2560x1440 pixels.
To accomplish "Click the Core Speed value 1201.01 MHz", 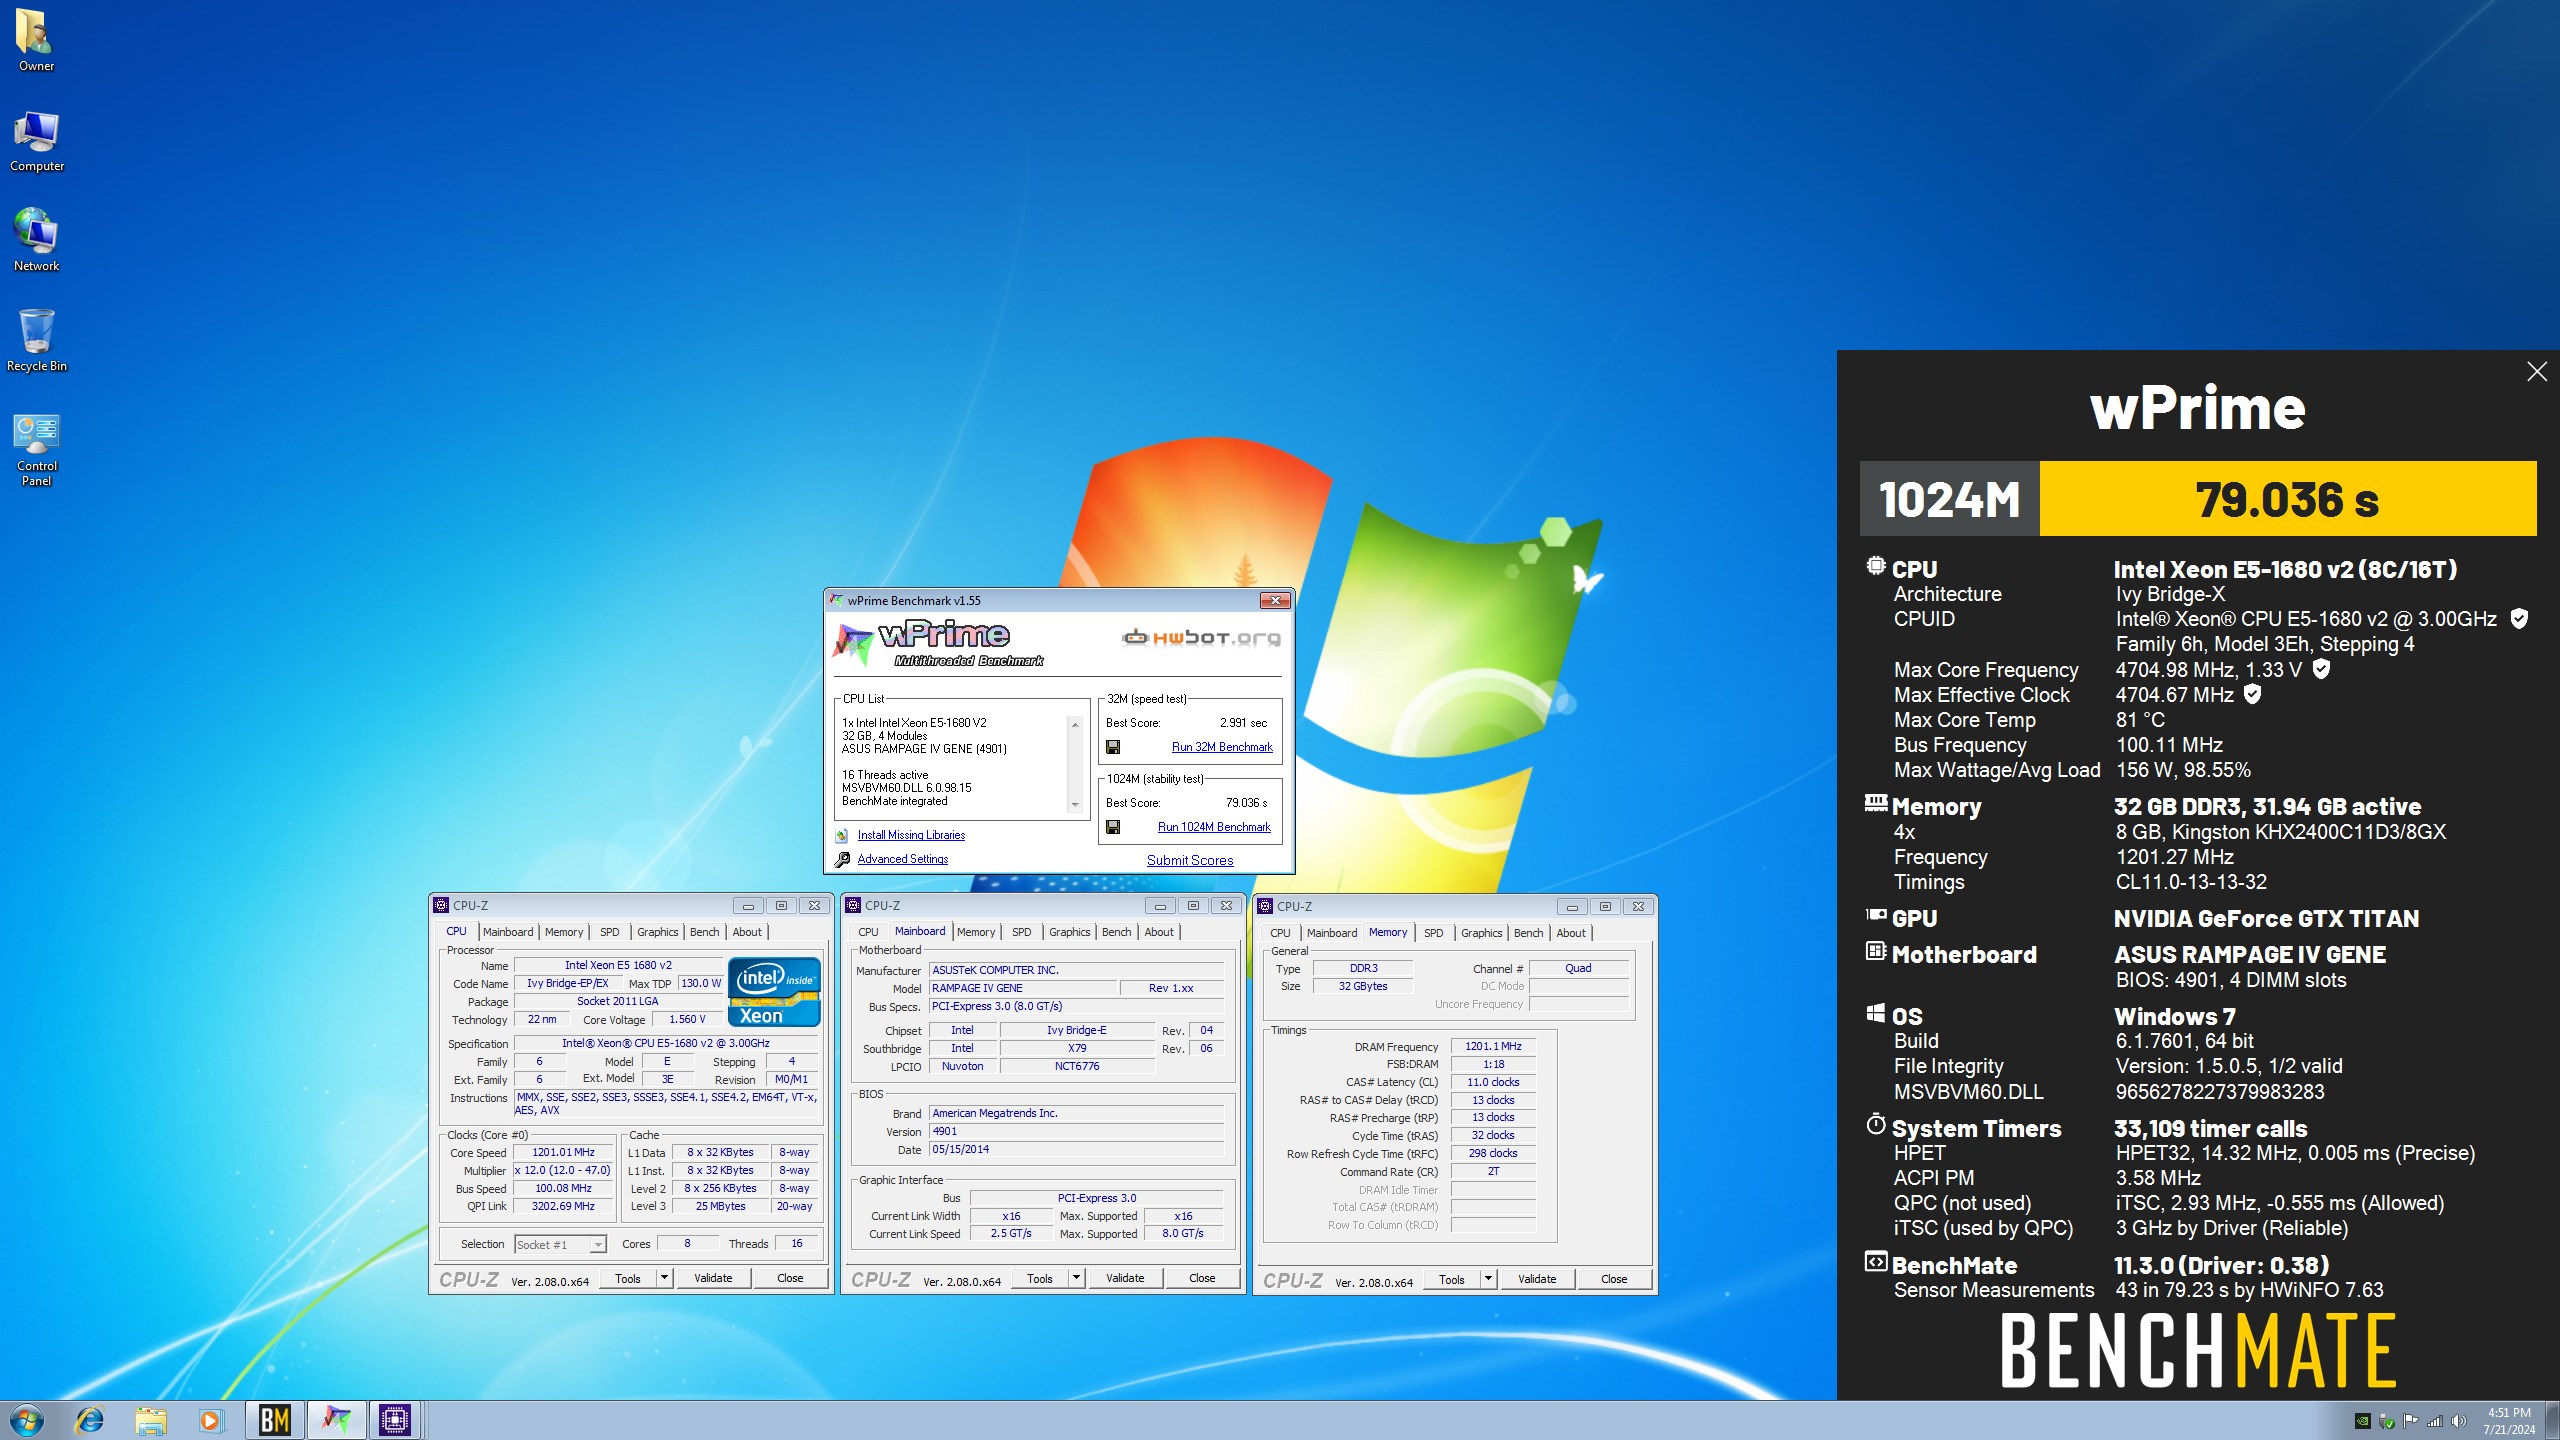I will tap(563, 1152).
